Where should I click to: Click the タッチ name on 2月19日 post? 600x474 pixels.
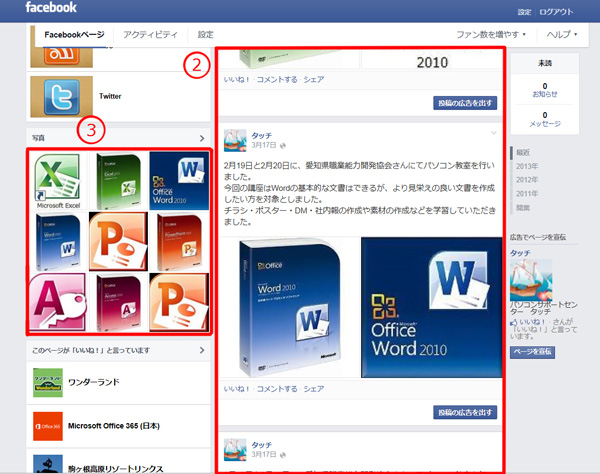(261, 135)
